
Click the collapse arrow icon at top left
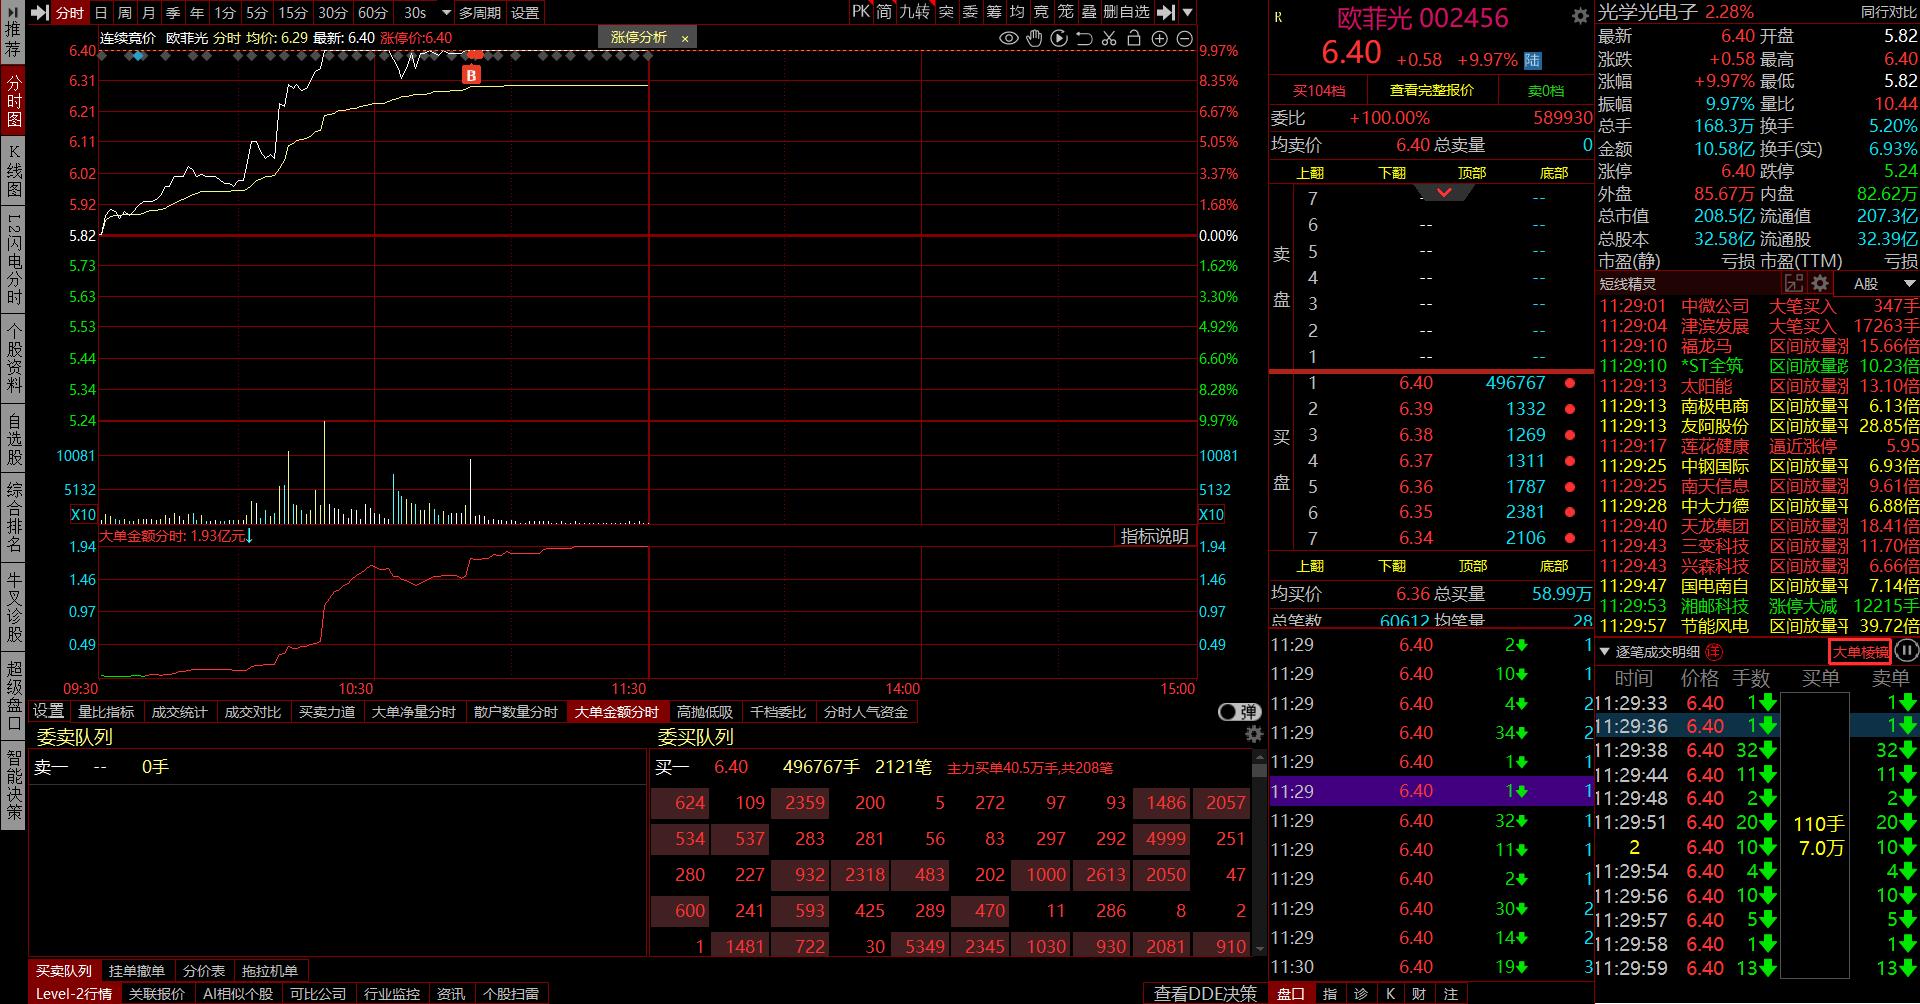pos(39,12)
